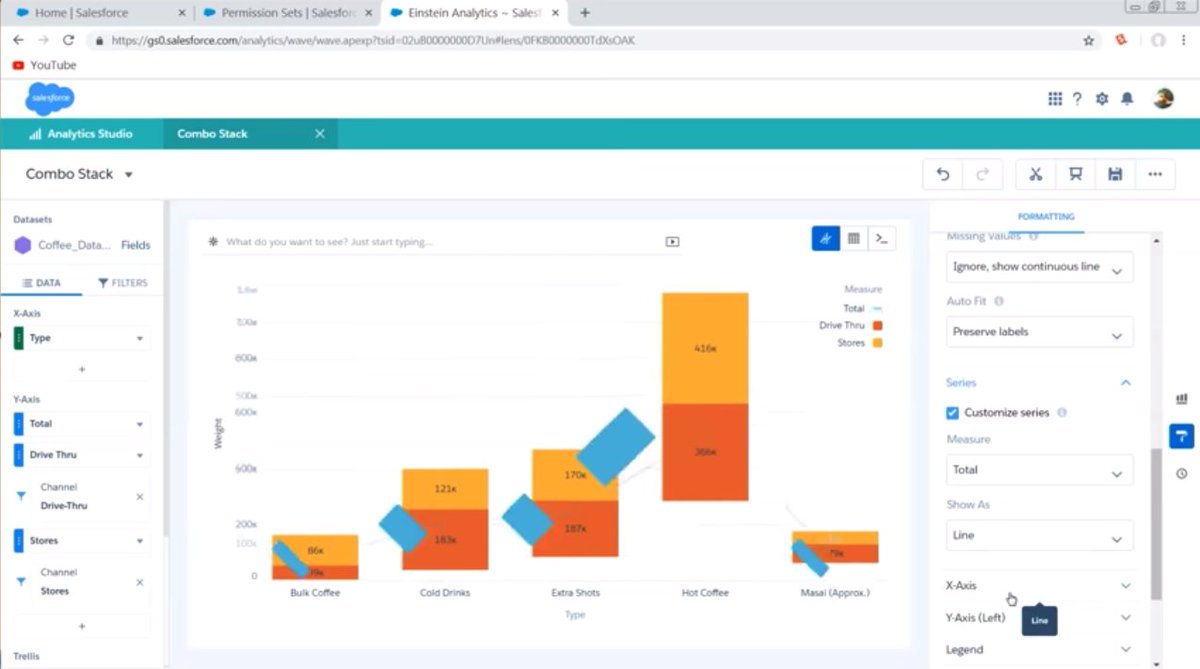Viewport: 1200px width, 669px height.
Task: Switch to Home Salesforce browser tab
Action: (x=95, y=13)
